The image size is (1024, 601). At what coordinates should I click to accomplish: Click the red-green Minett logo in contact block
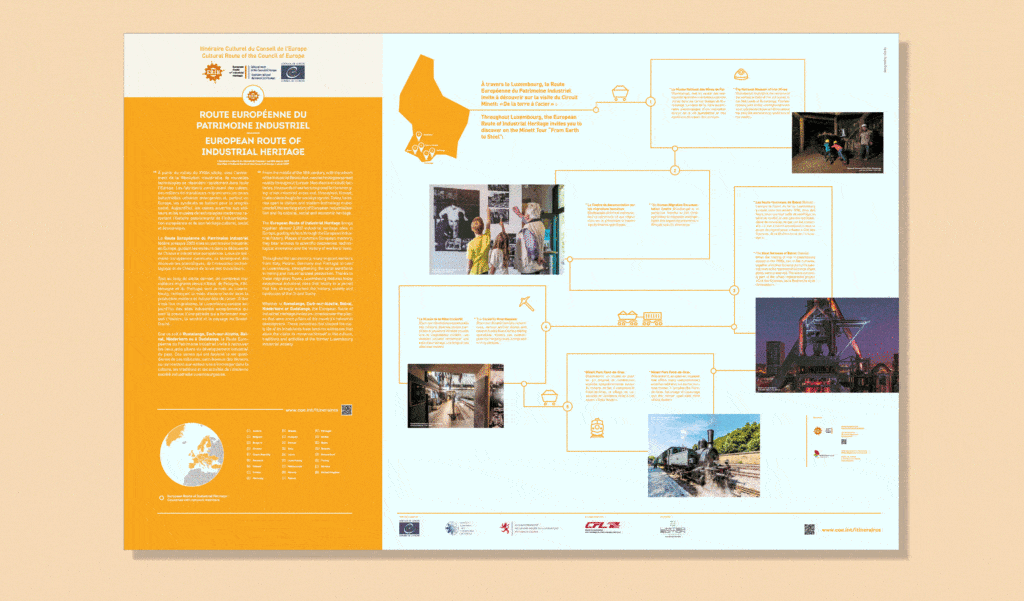824,454
